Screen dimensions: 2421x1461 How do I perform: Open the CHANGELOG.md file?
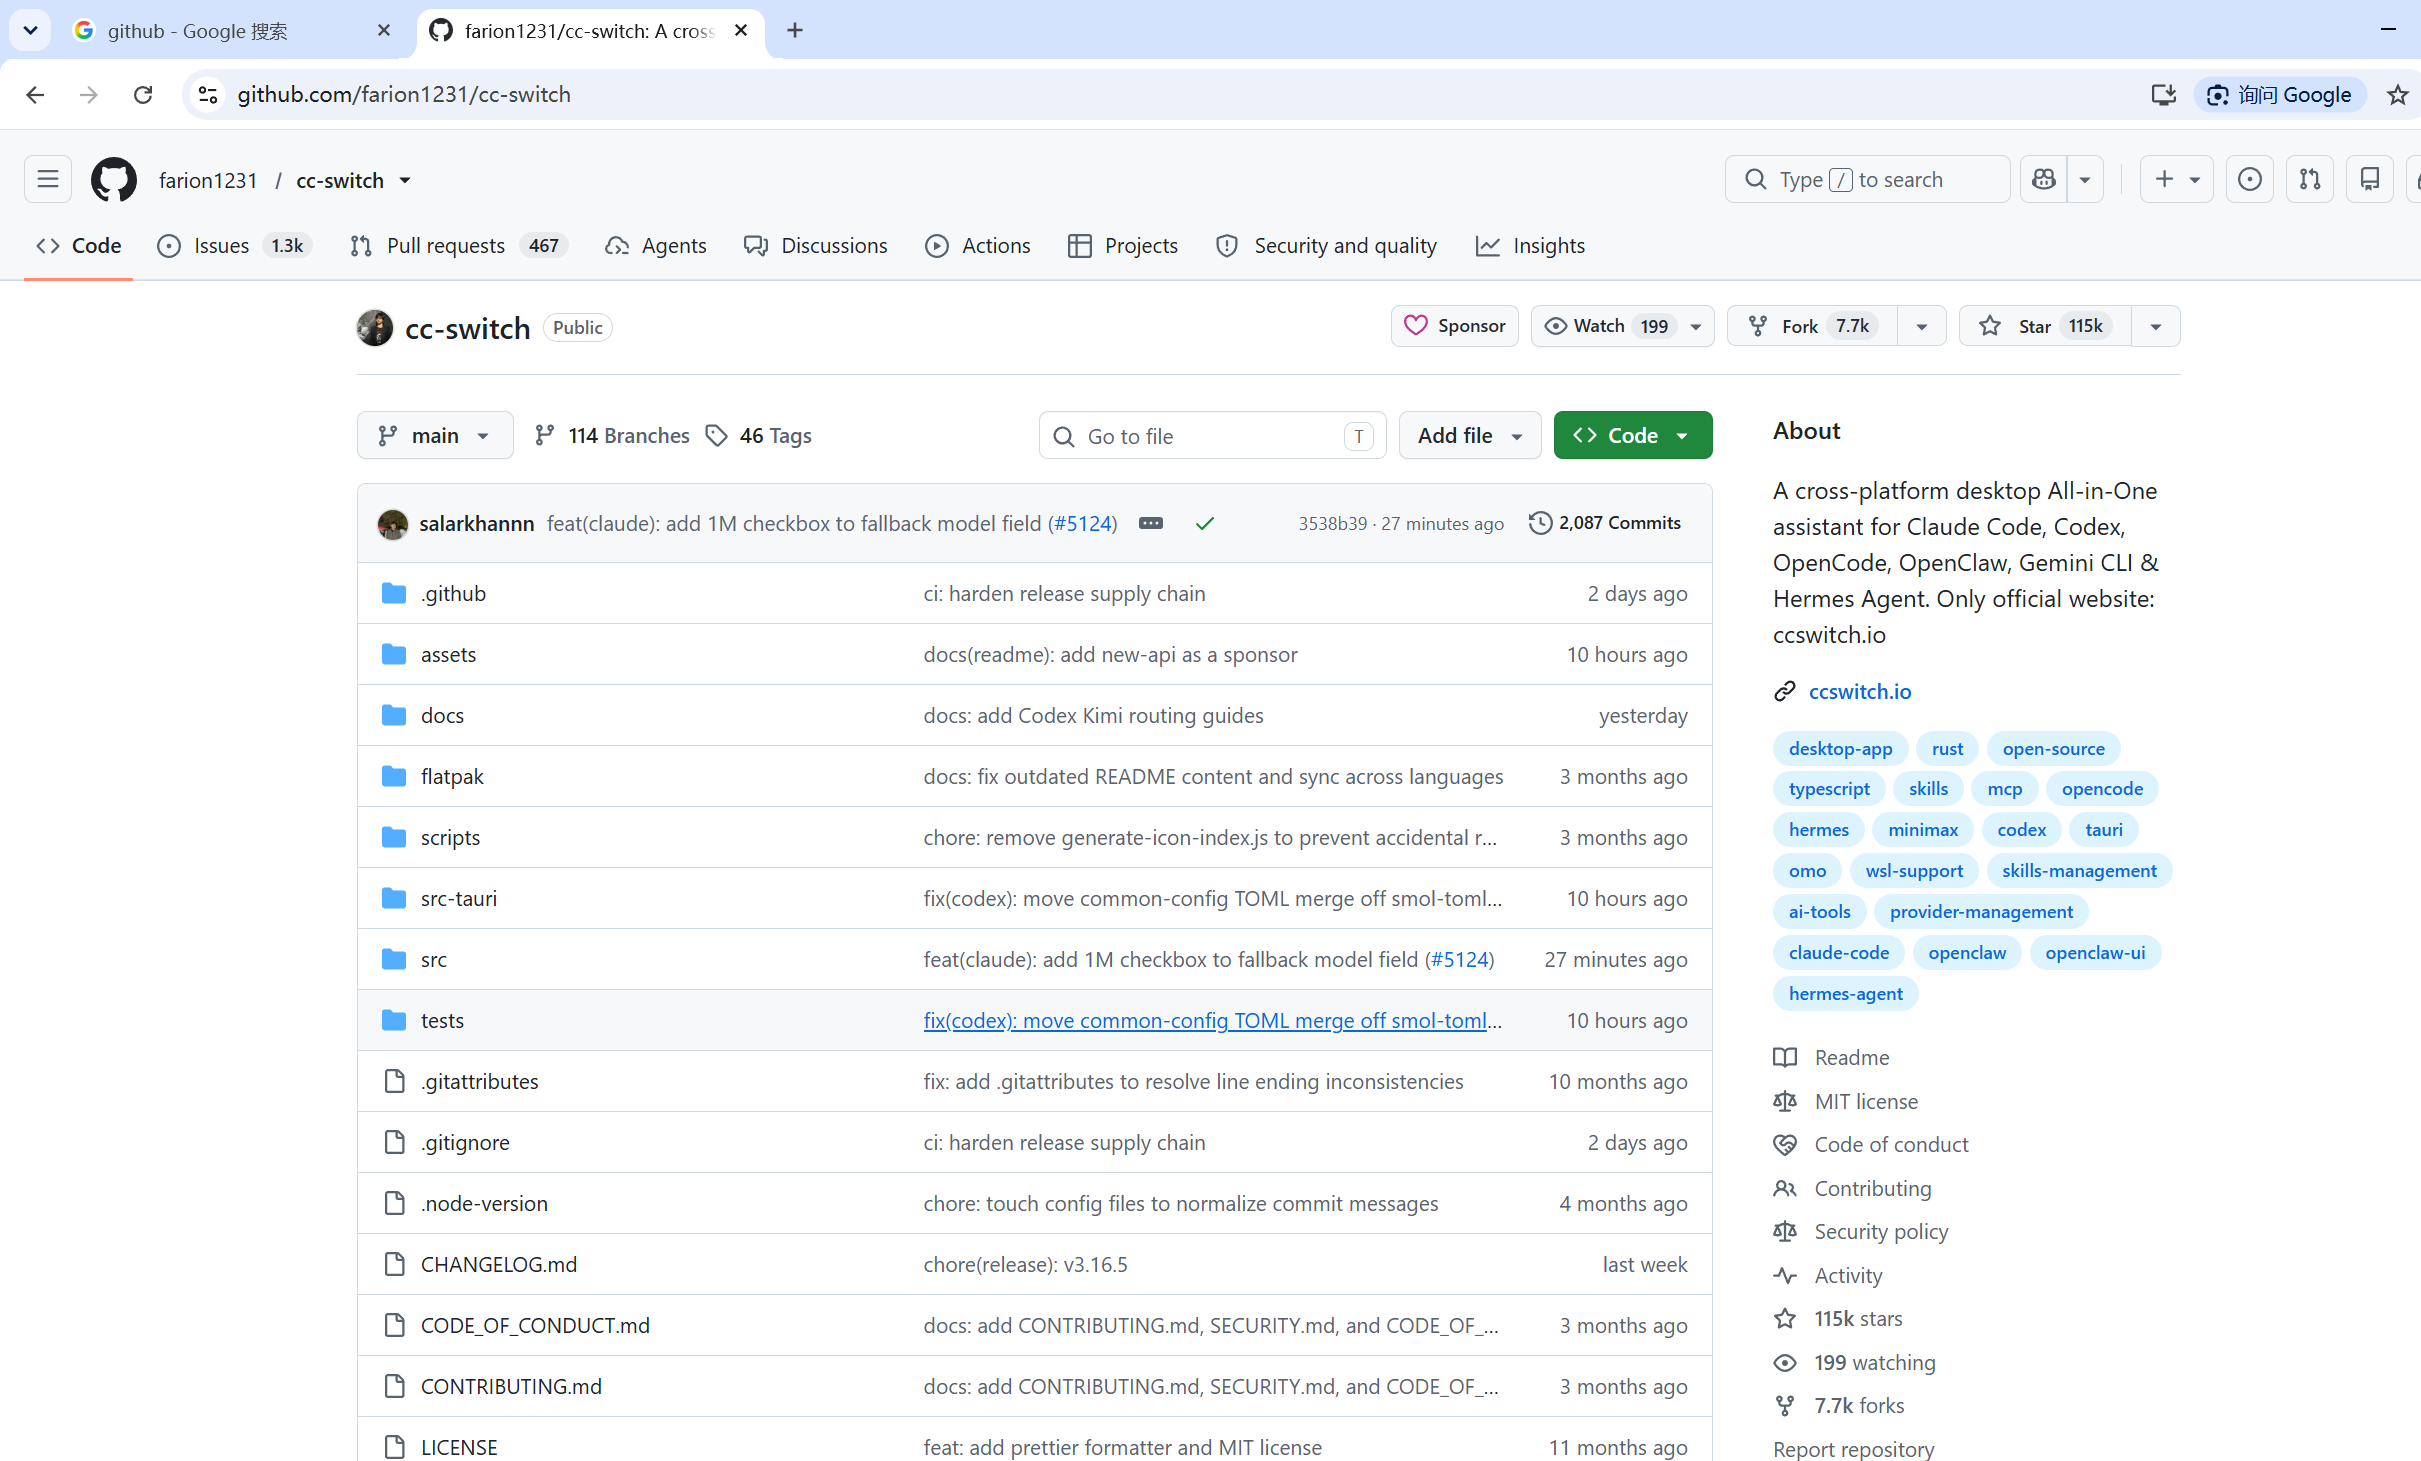499,1265
